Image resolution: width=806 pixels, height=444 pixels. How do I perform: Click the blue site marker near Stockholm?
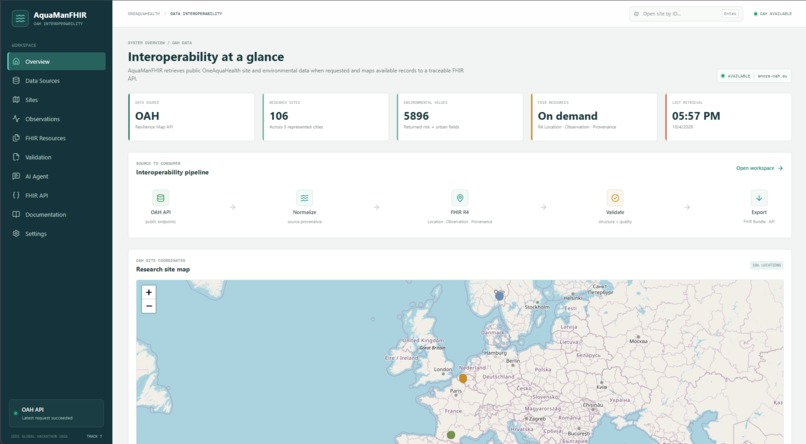(x=499, y=296)
